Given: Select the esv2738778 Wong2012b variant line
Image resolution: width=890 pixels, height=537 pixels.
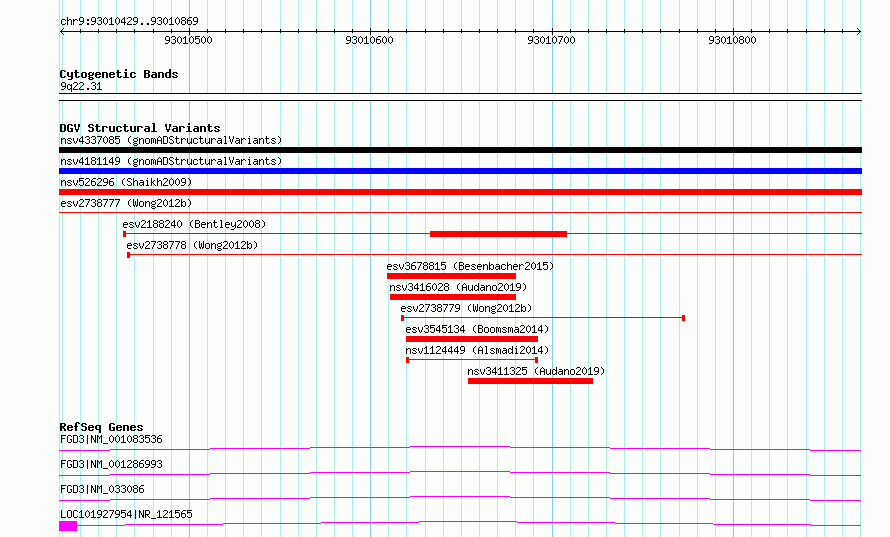Looking at the screenshot, I should click(x=494, y=255).
